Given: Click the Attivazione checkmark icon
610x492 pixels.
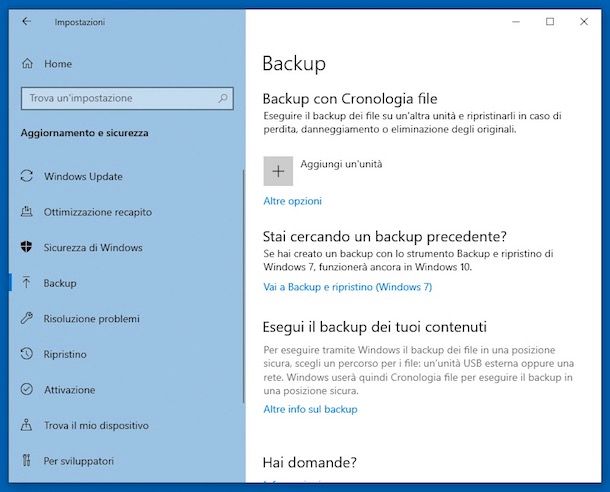Looking at the screenshot, I should [26, 389].
